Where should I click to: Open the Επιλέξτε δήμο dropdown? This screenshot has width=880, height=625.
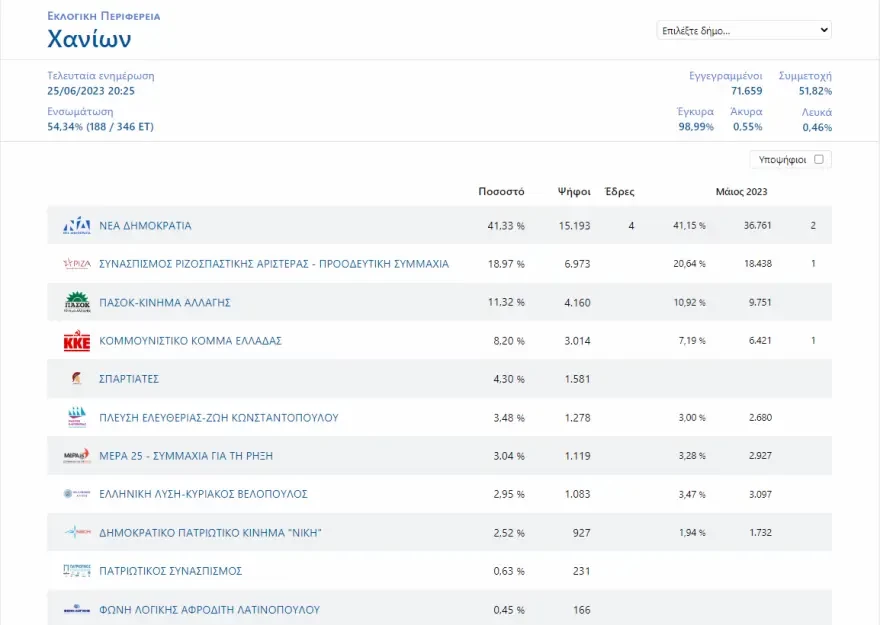tap(744, 30)
